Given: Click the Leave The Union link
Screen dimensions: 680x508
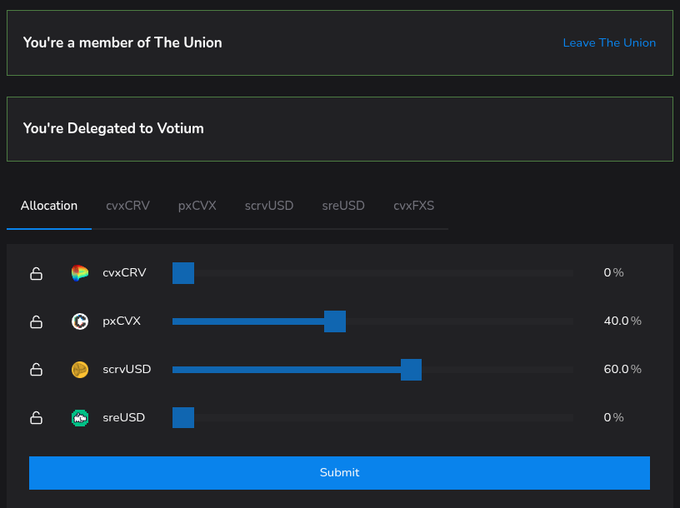Looking at the screenshot, I should point(609,43).
